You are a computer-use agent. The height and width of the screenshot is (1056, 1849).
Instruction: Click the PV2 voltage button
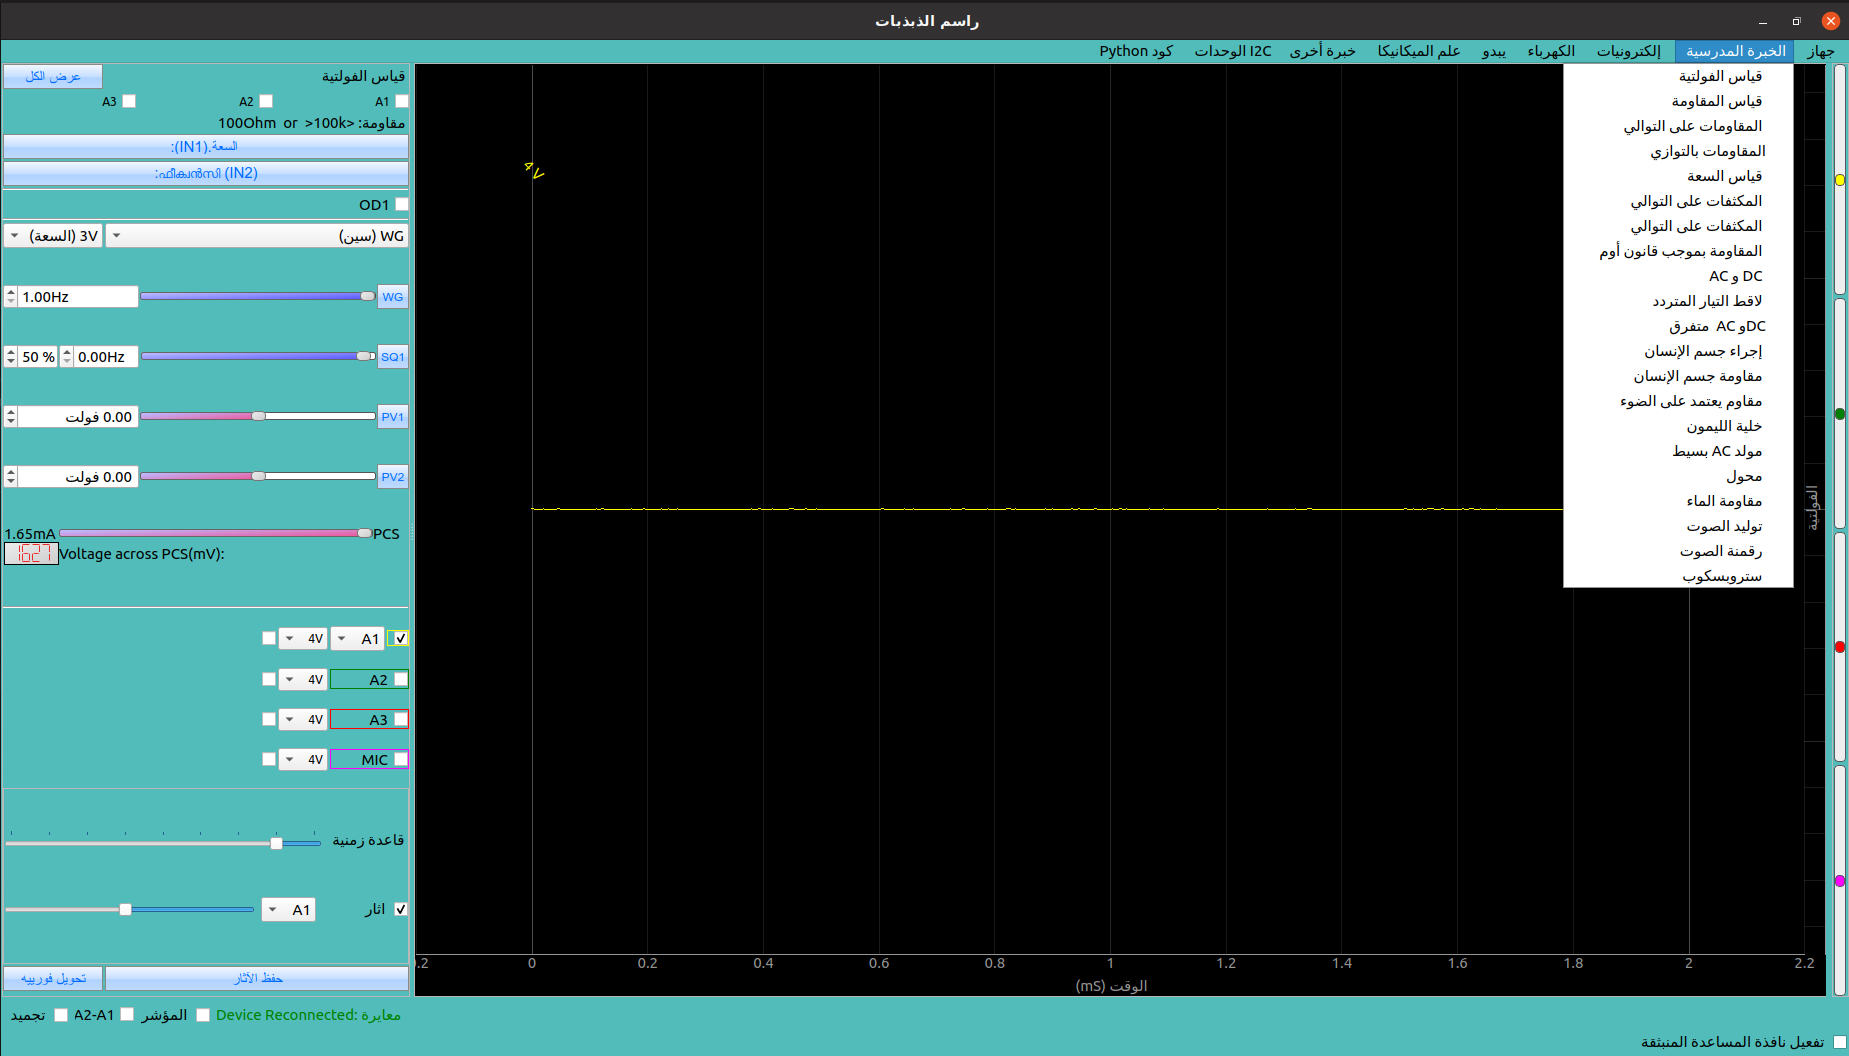[x=393, y=477]
